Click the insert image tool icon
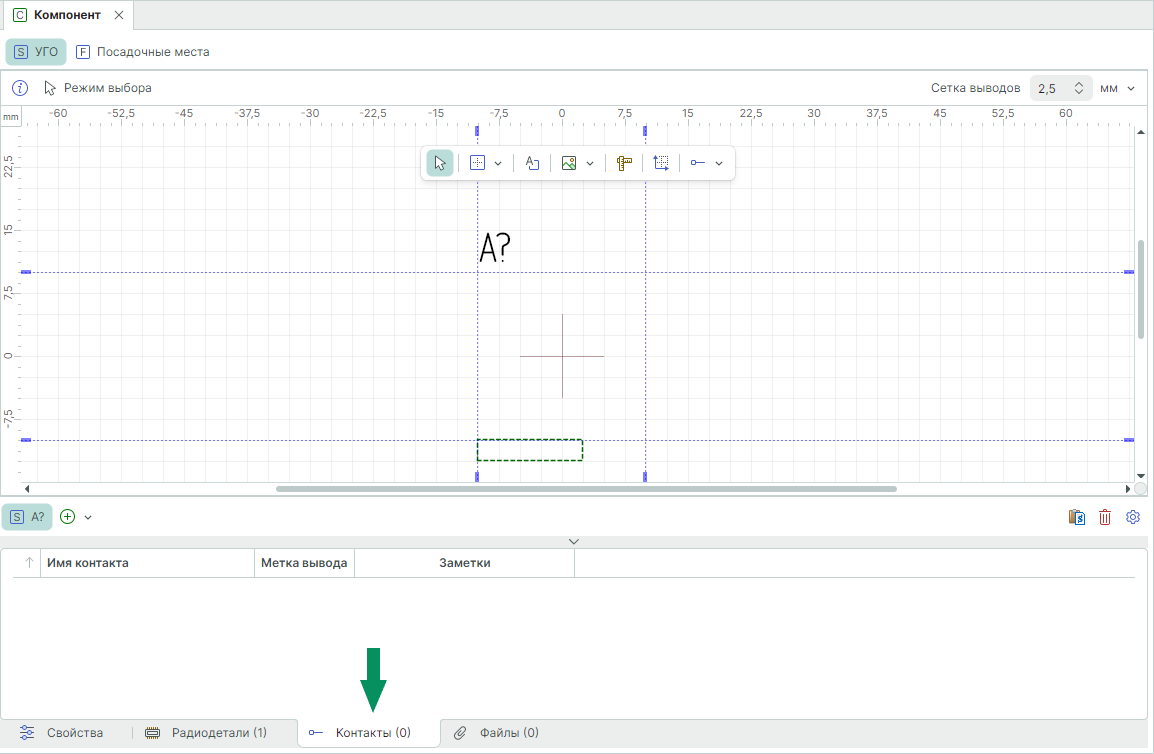The height and width of the screenshot is (754, 1154). click(x=569, y=163)
